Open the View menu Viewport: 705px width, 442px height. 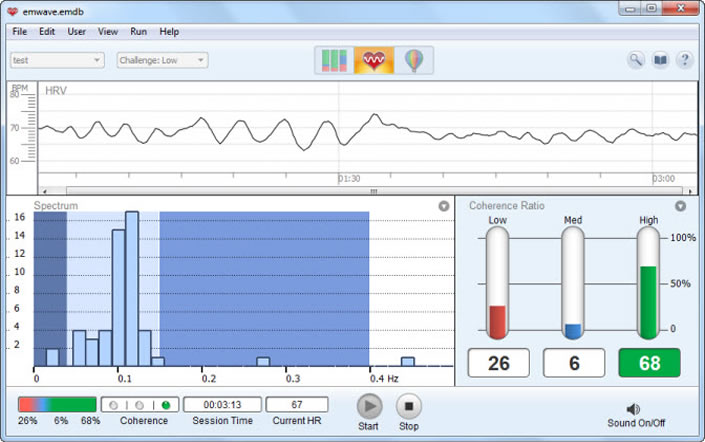107,31
